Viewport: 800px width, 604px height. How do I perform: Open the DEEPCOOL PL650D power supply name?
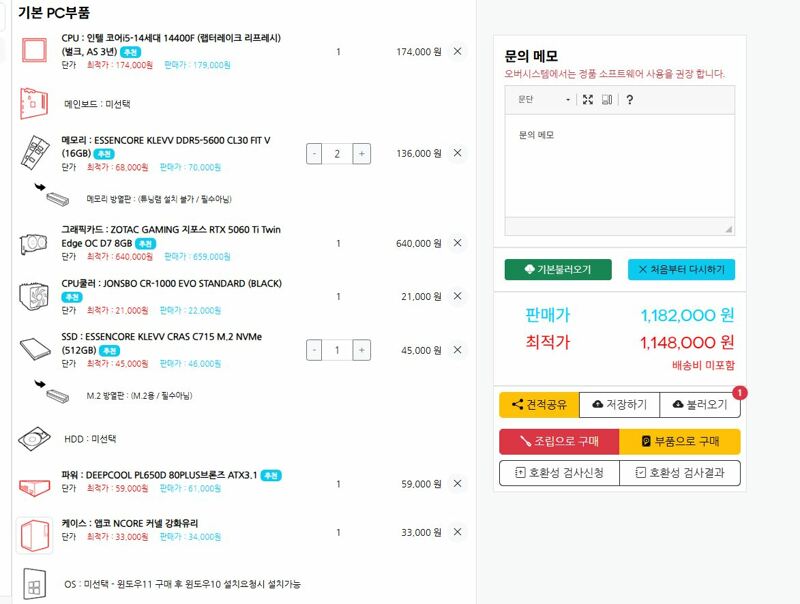pyautogui.click(x=159, y=475)
